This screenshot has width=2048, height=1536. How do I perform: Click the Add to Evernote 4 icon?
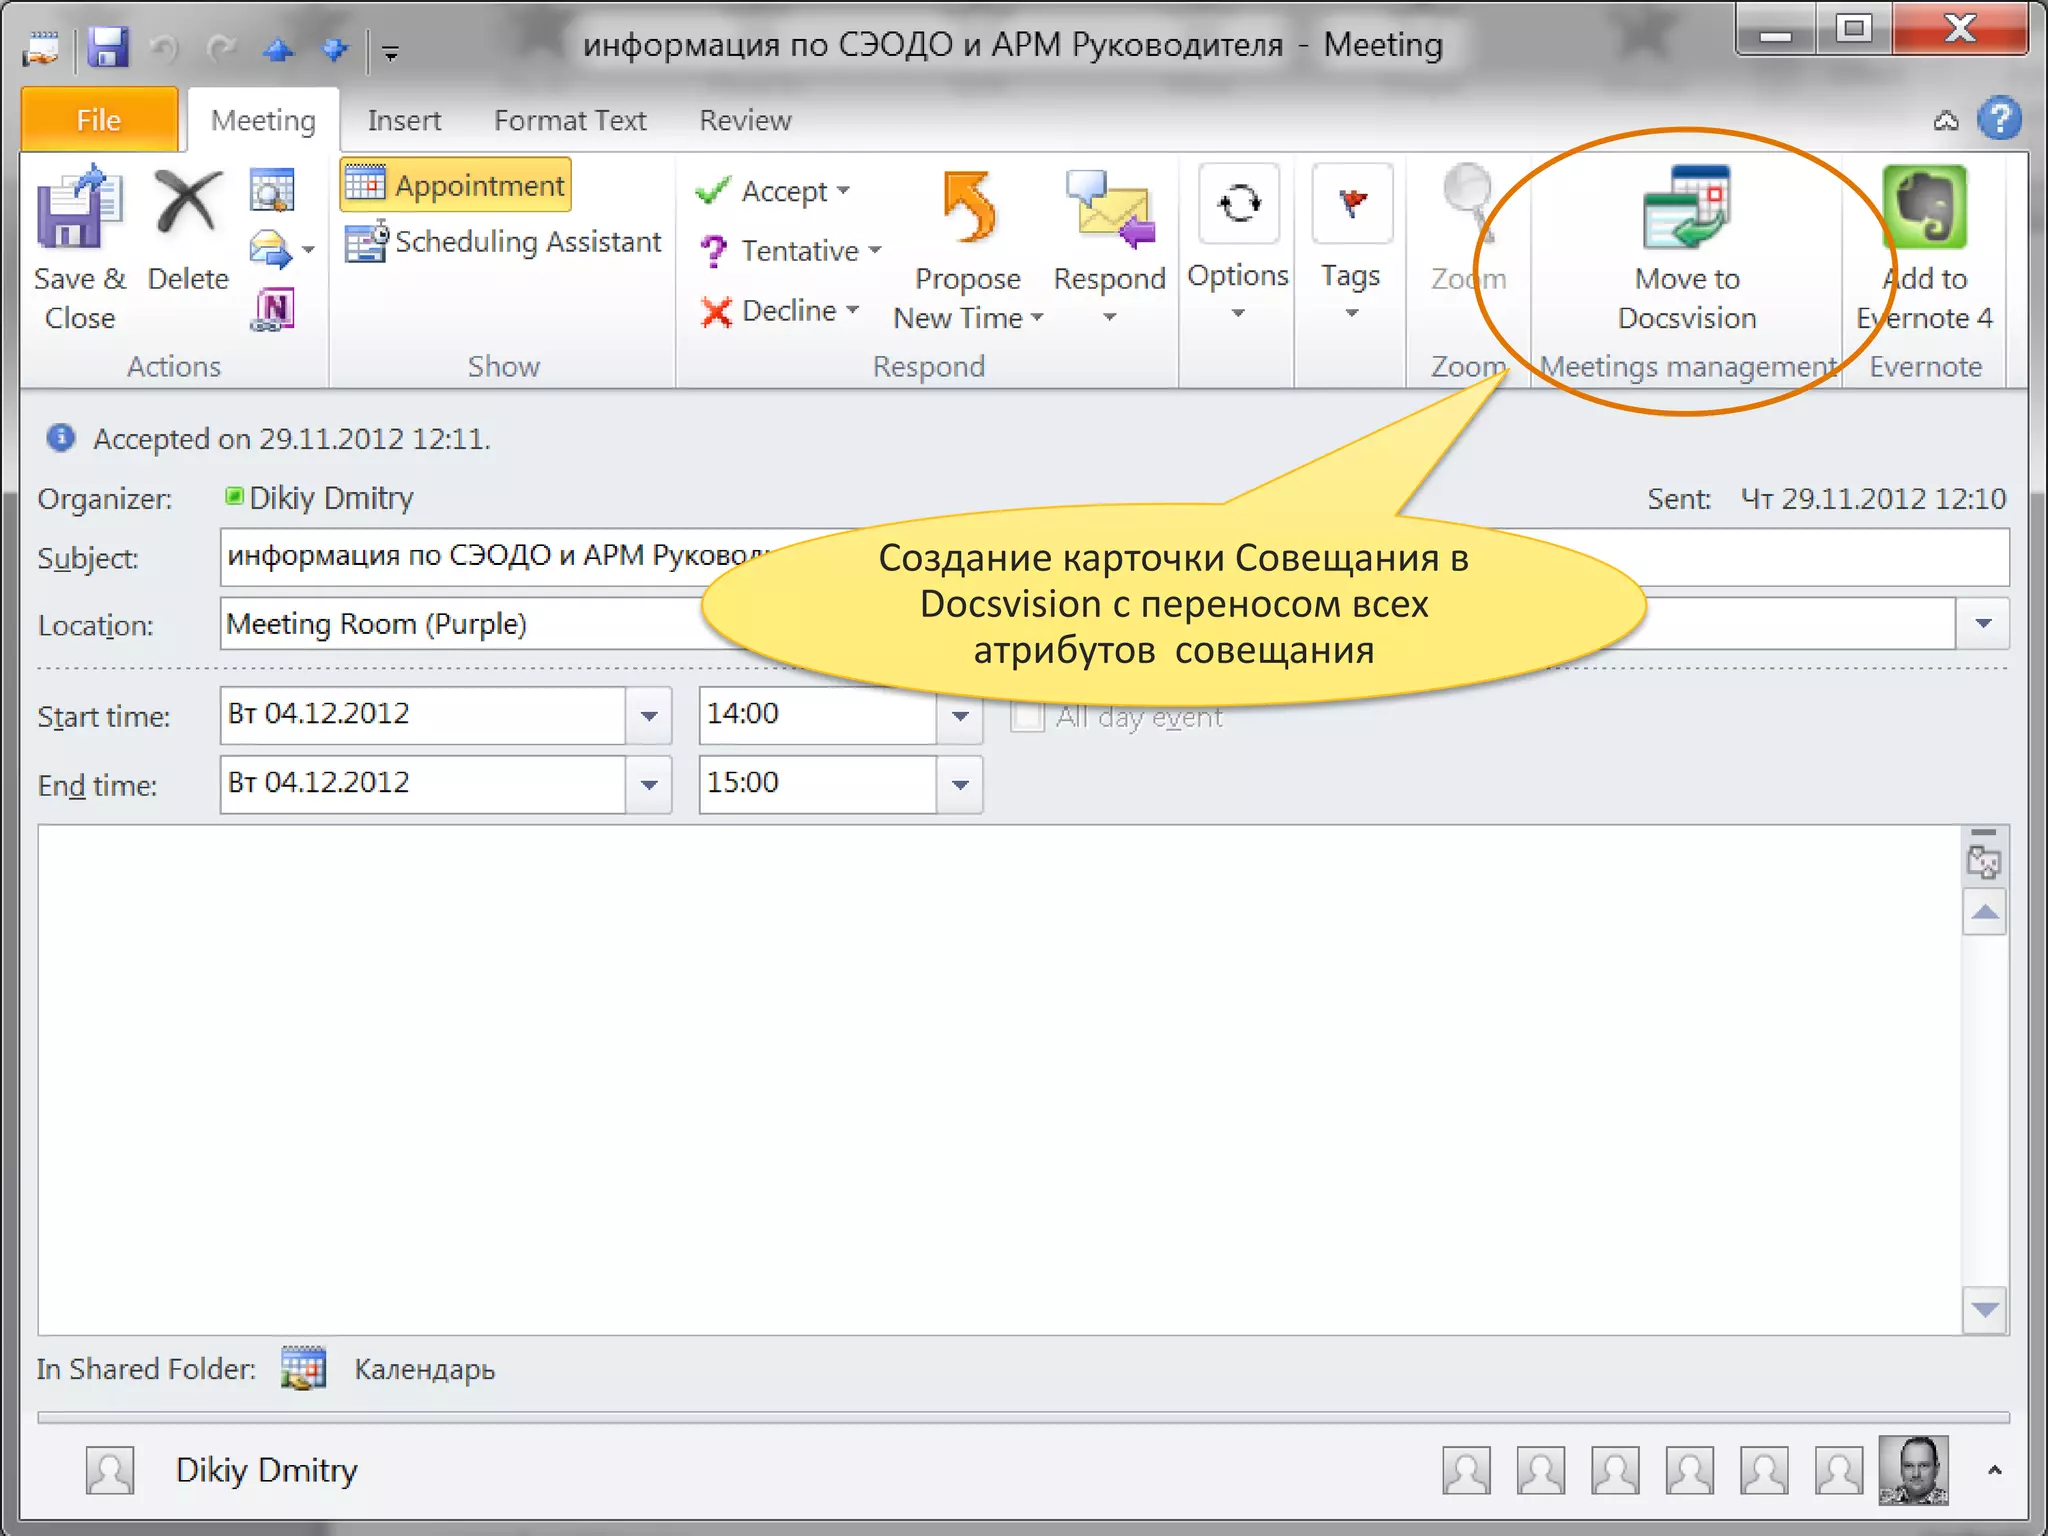(x=1924, y=208)
